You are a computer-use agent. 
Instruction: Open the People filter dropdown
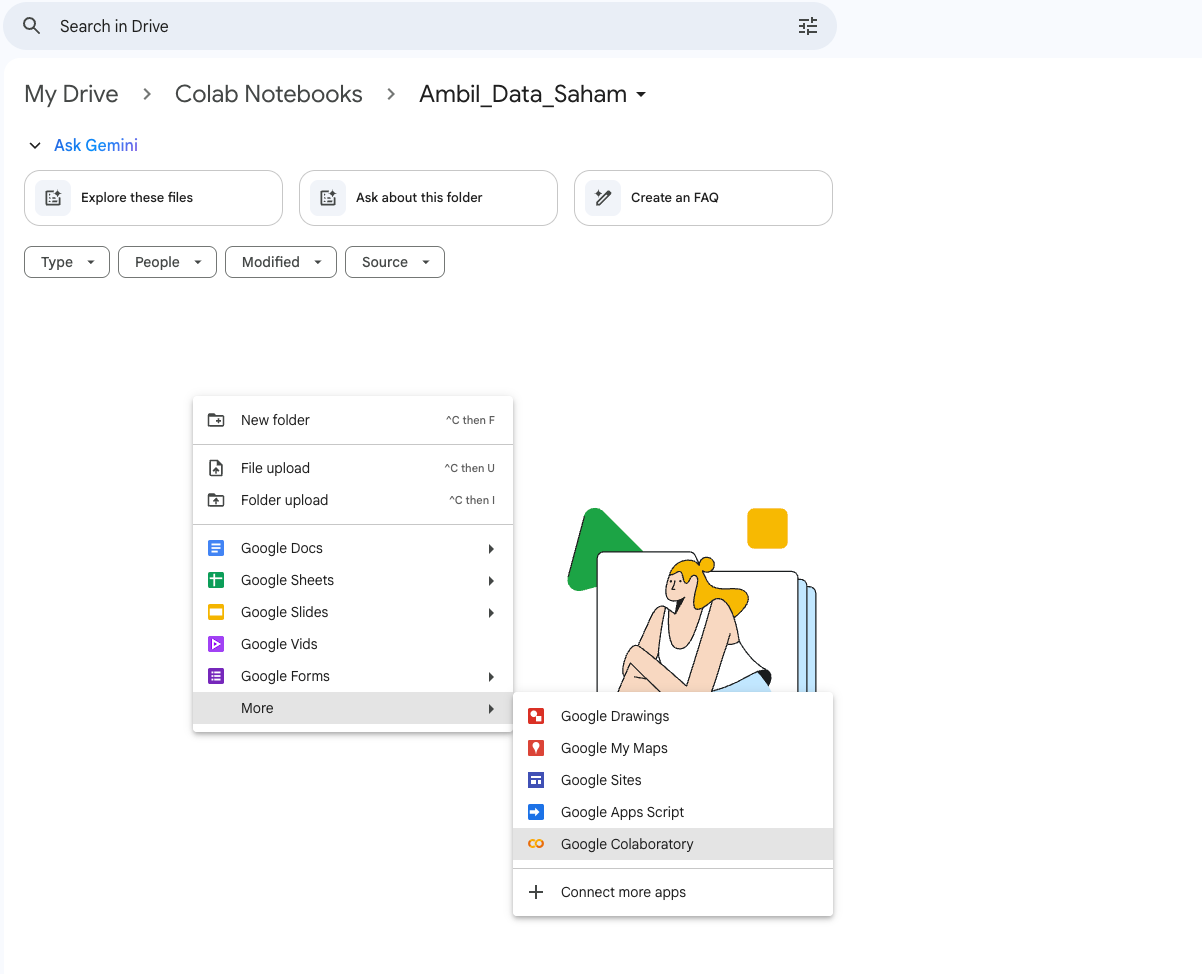(167, 262)
